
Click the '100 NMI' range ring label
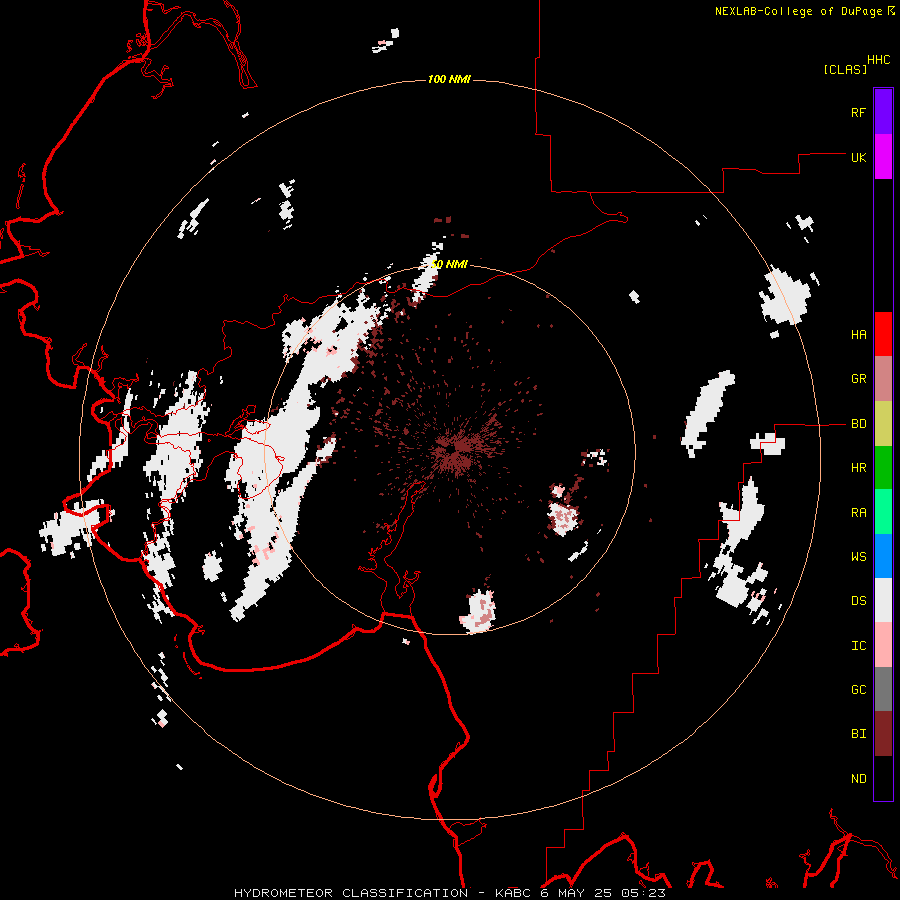pos(449,79)
